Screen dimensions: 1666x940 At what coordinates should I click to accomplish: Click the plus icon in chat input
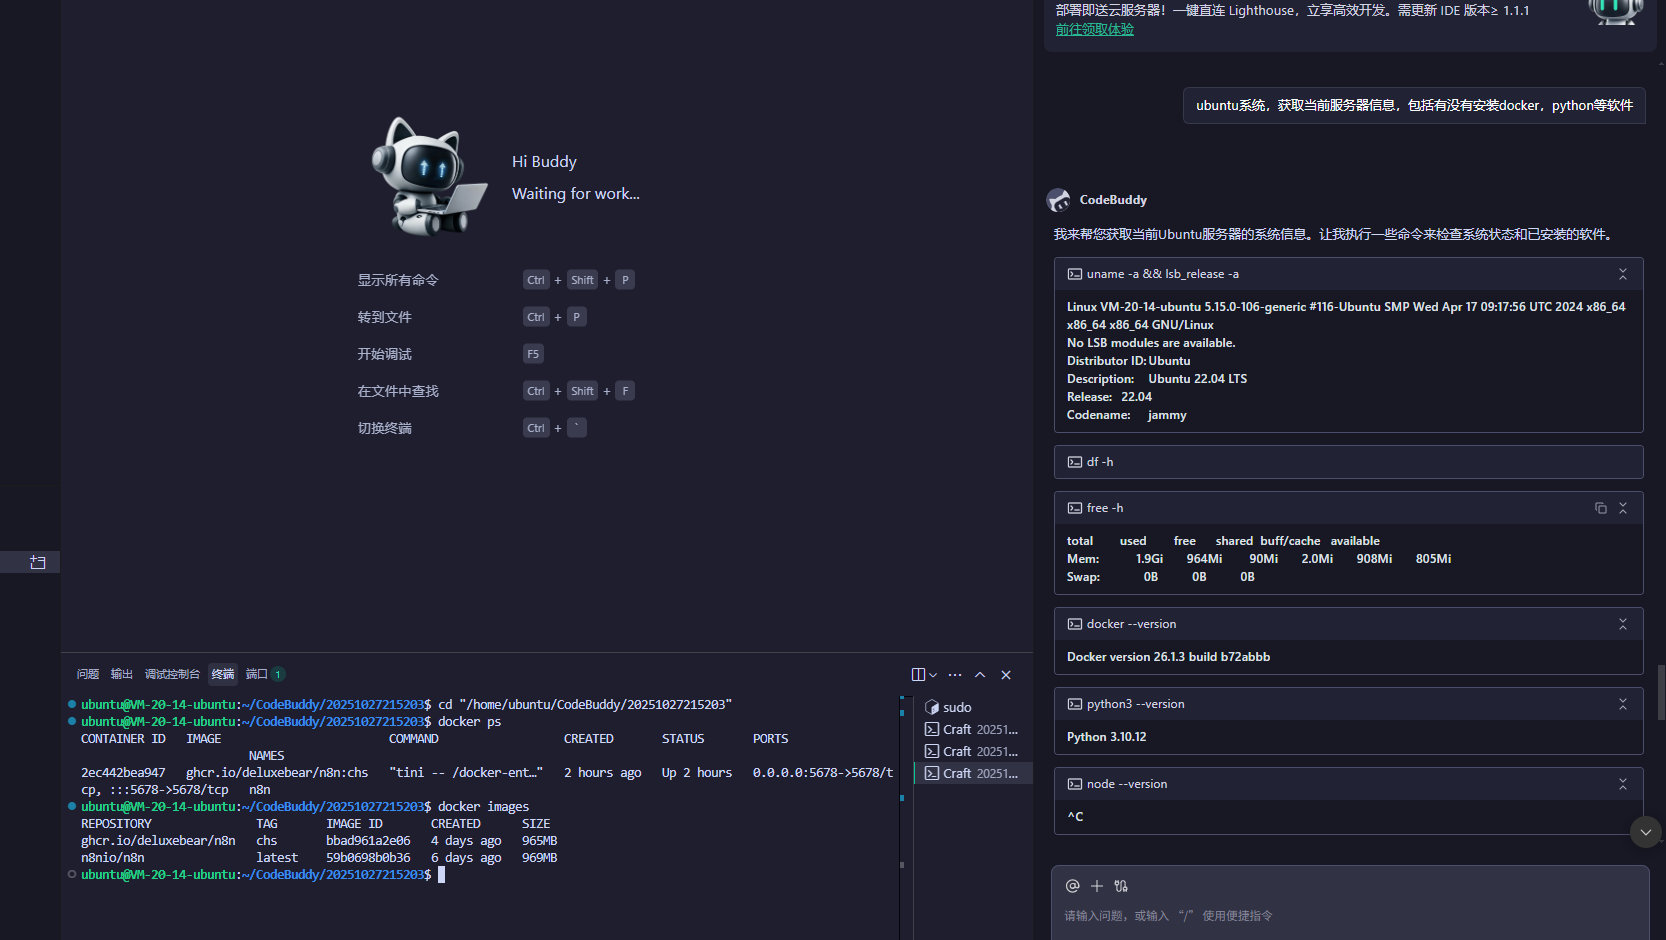[1097, 886]
